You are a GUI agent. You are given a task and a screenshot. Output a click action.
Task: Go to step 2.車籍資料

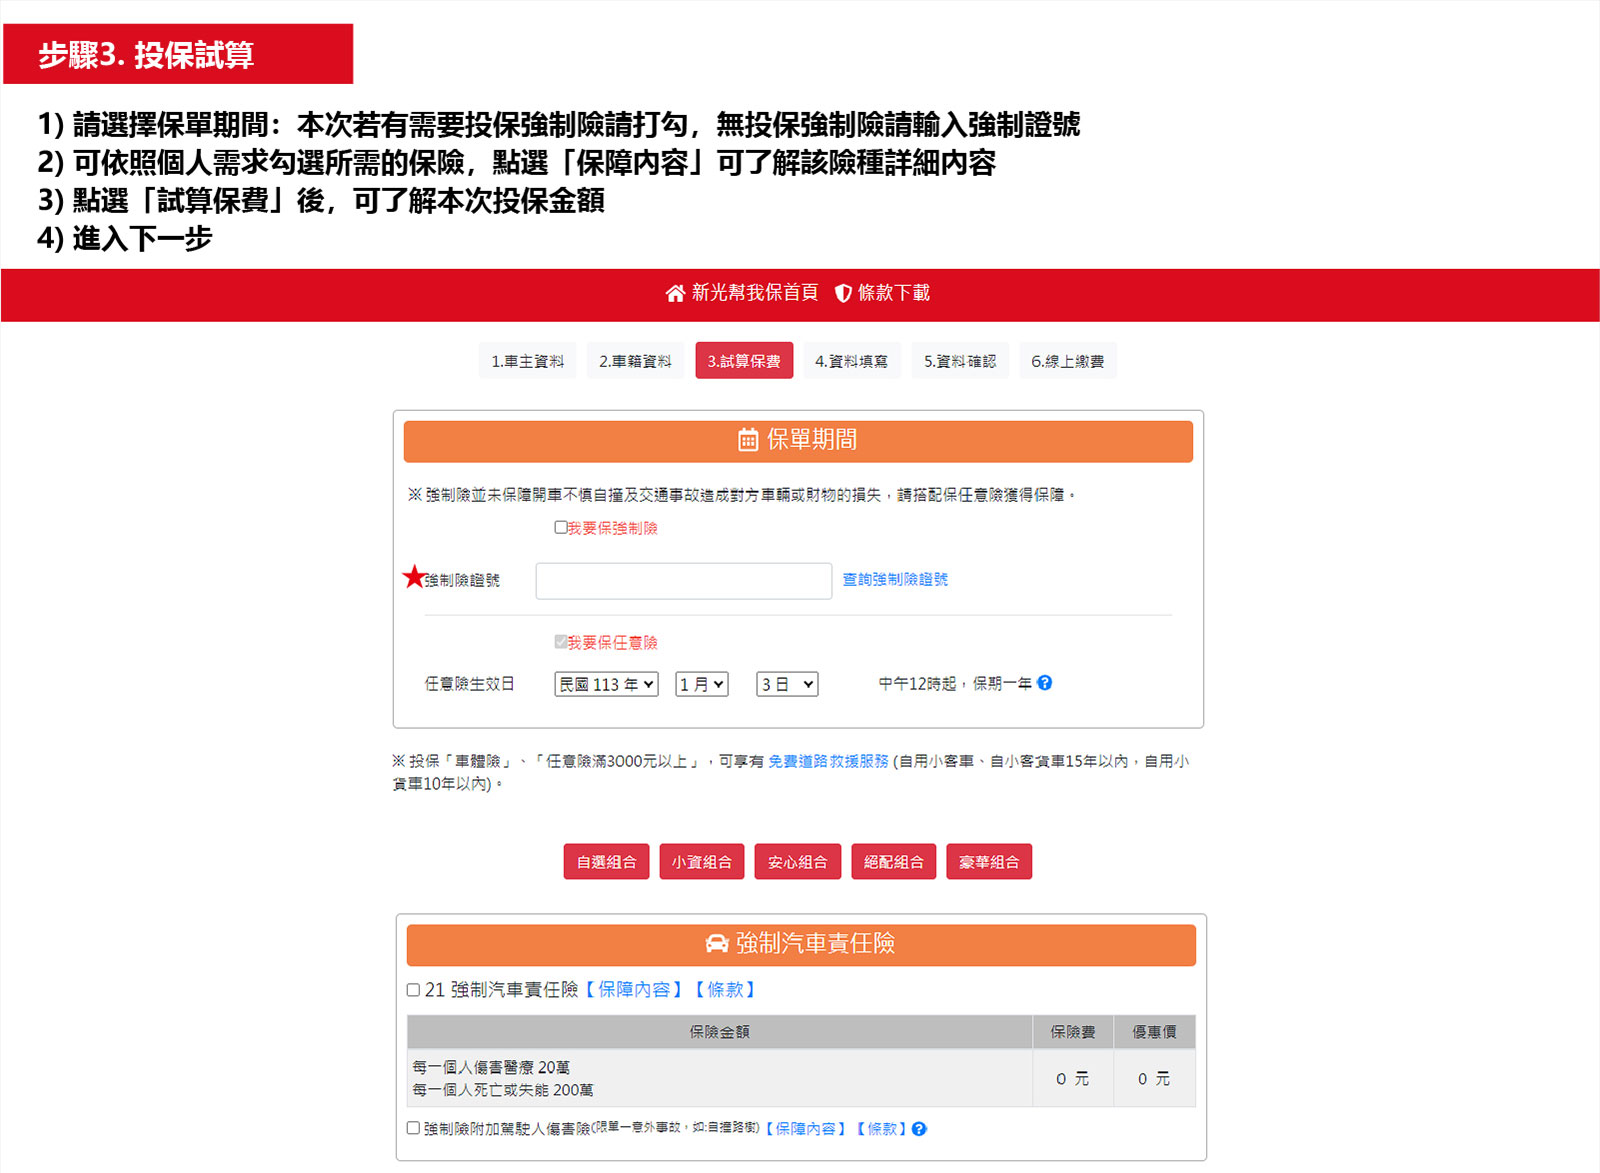click(635, 361)
